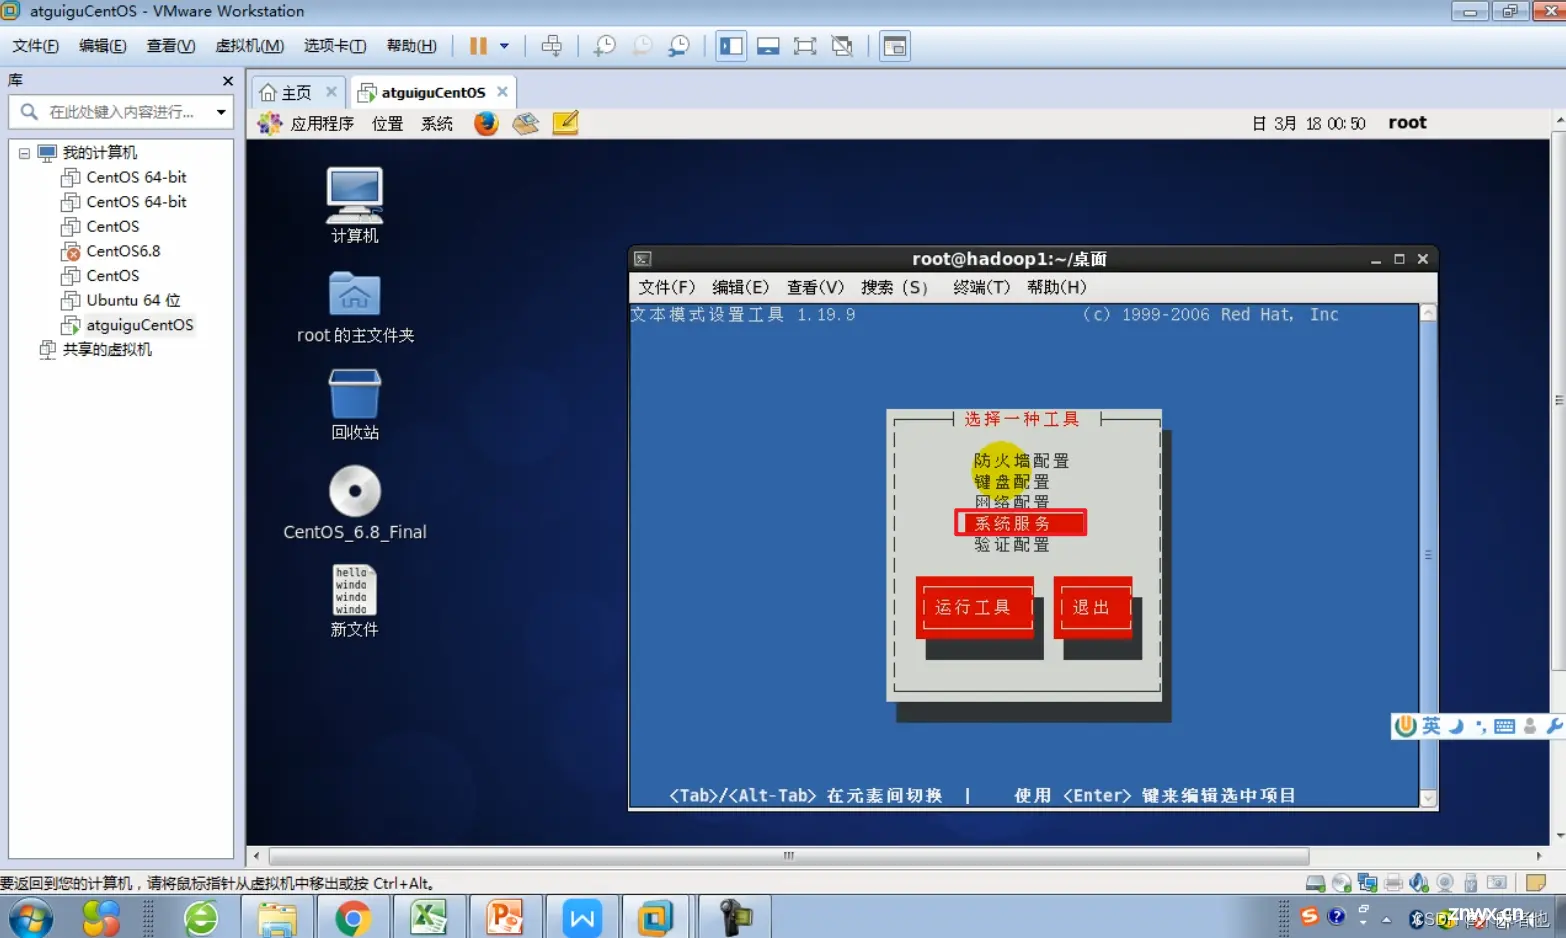Image resolution: width=1566 pixels, height=938 pixels.
Task: Open Chrome from Windows taskbar
Action: (353, 918)
